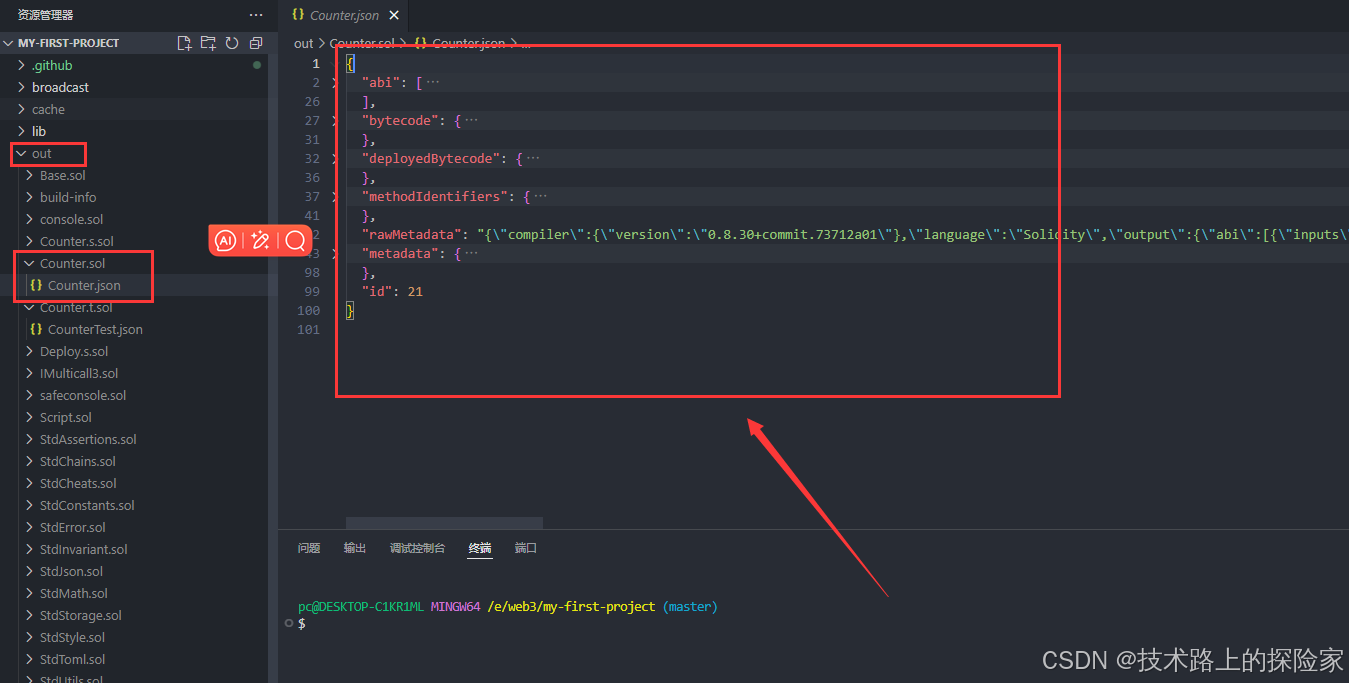Expand the build-info folder
The height and width of the screenshot is (683, 1349).
[134, 197]
